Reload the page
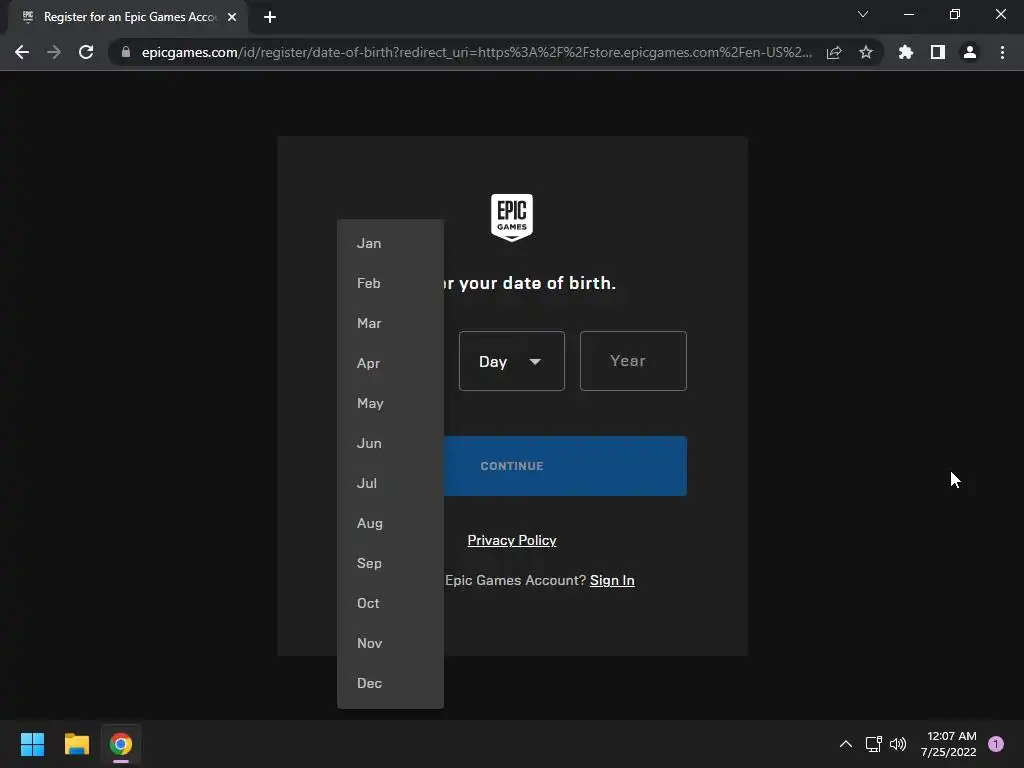This screenshot has height=768, width=1024. pyautogui.click(x=86, y=52)
